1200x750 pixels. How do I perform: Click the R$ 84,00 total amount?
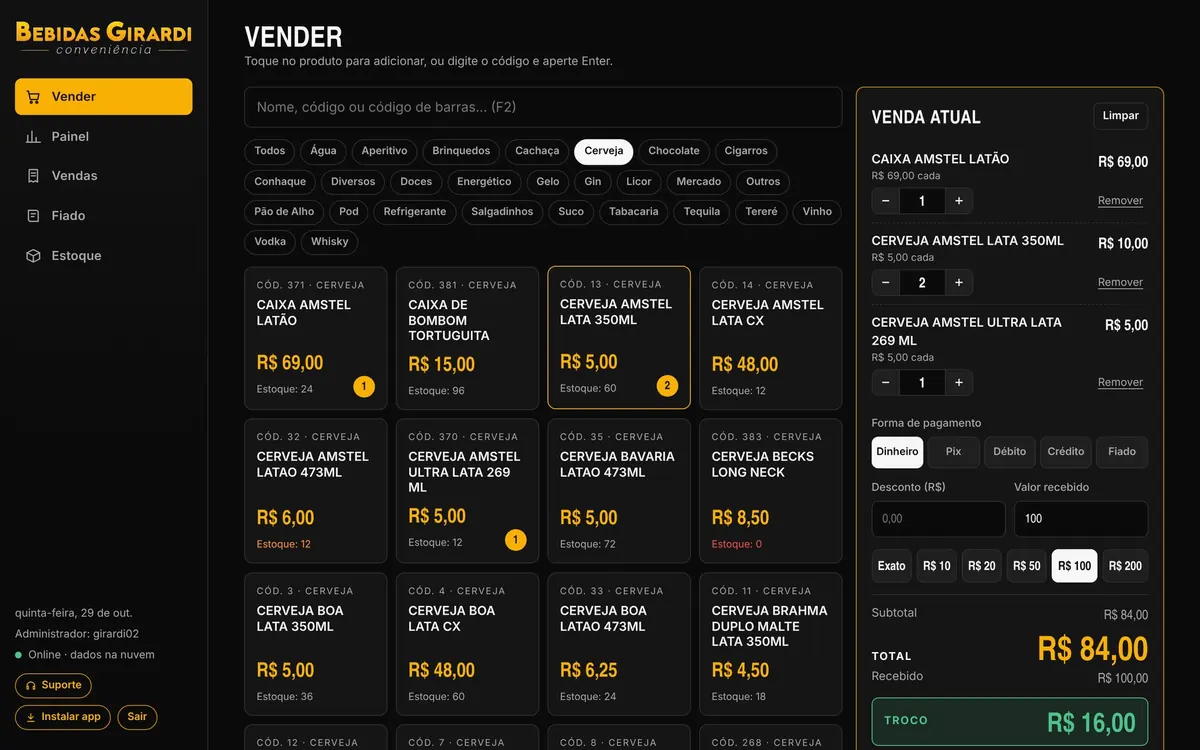[1093, 649]
